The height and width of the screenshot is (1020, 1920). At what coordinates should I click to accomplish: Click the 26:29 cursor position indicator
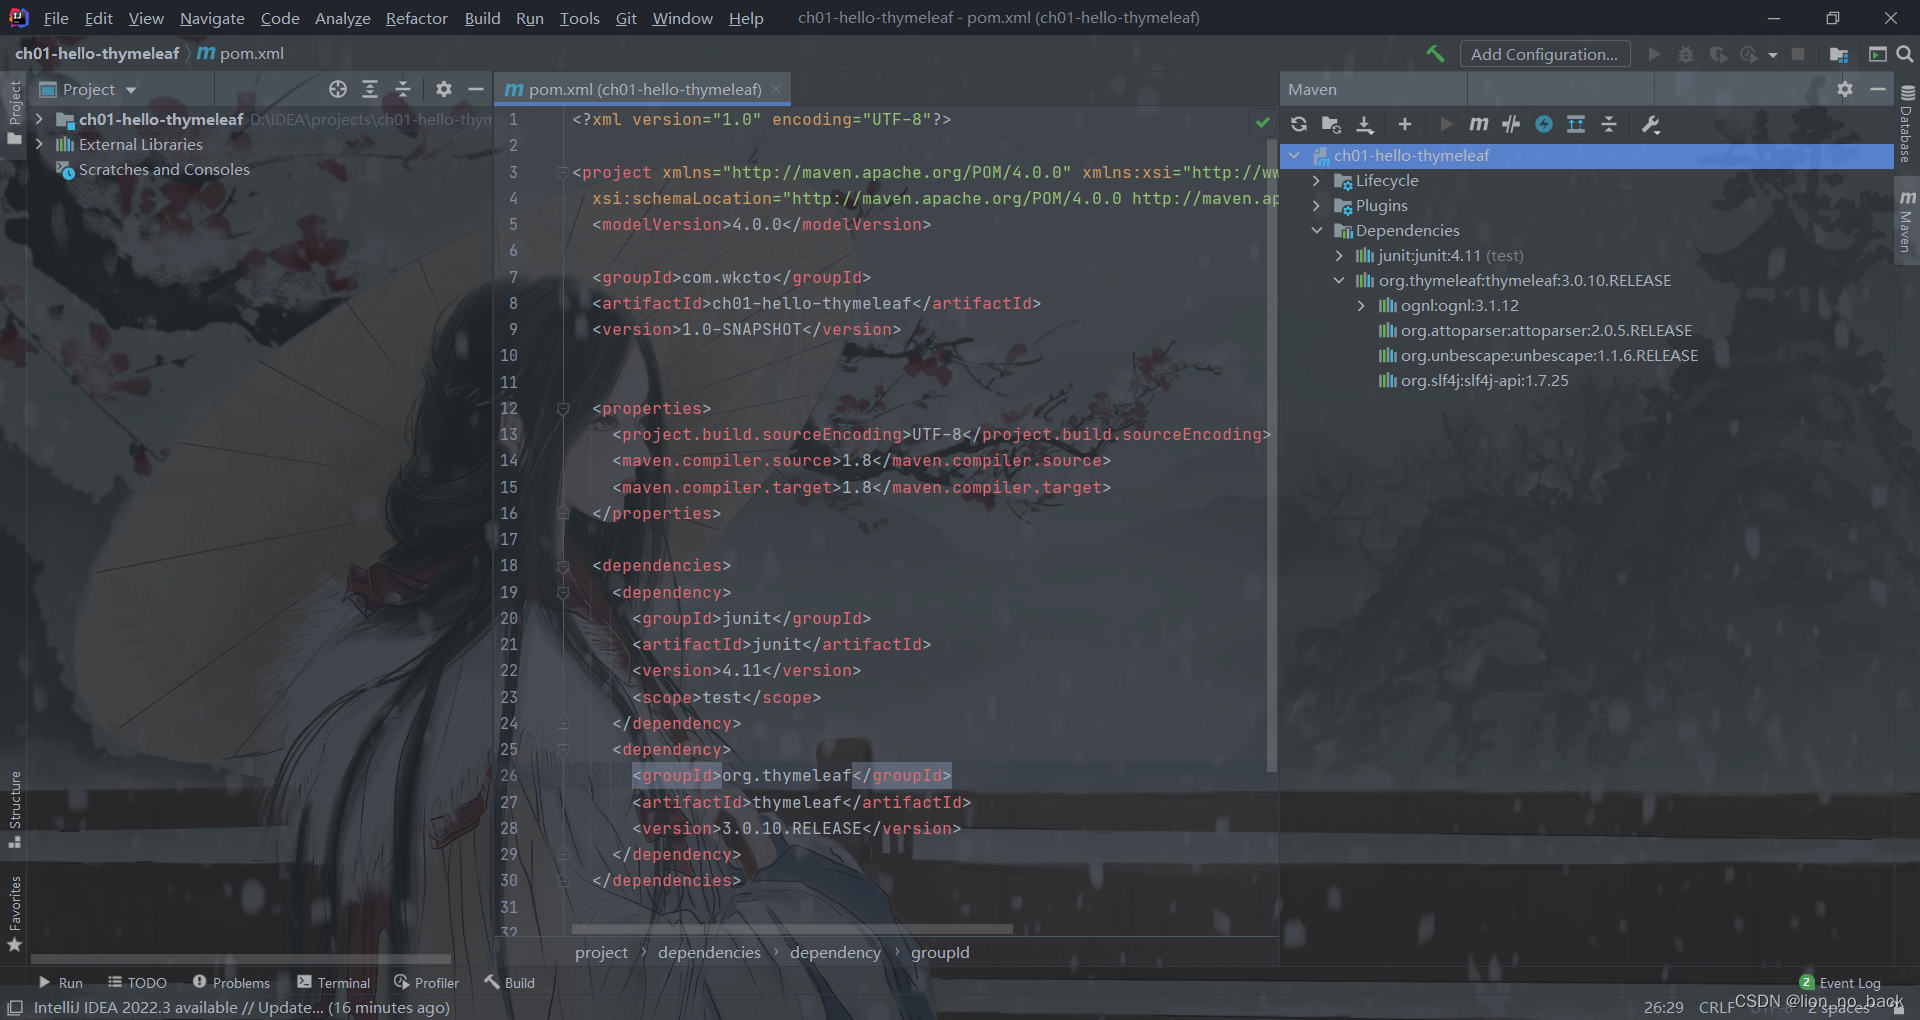1663,1007
